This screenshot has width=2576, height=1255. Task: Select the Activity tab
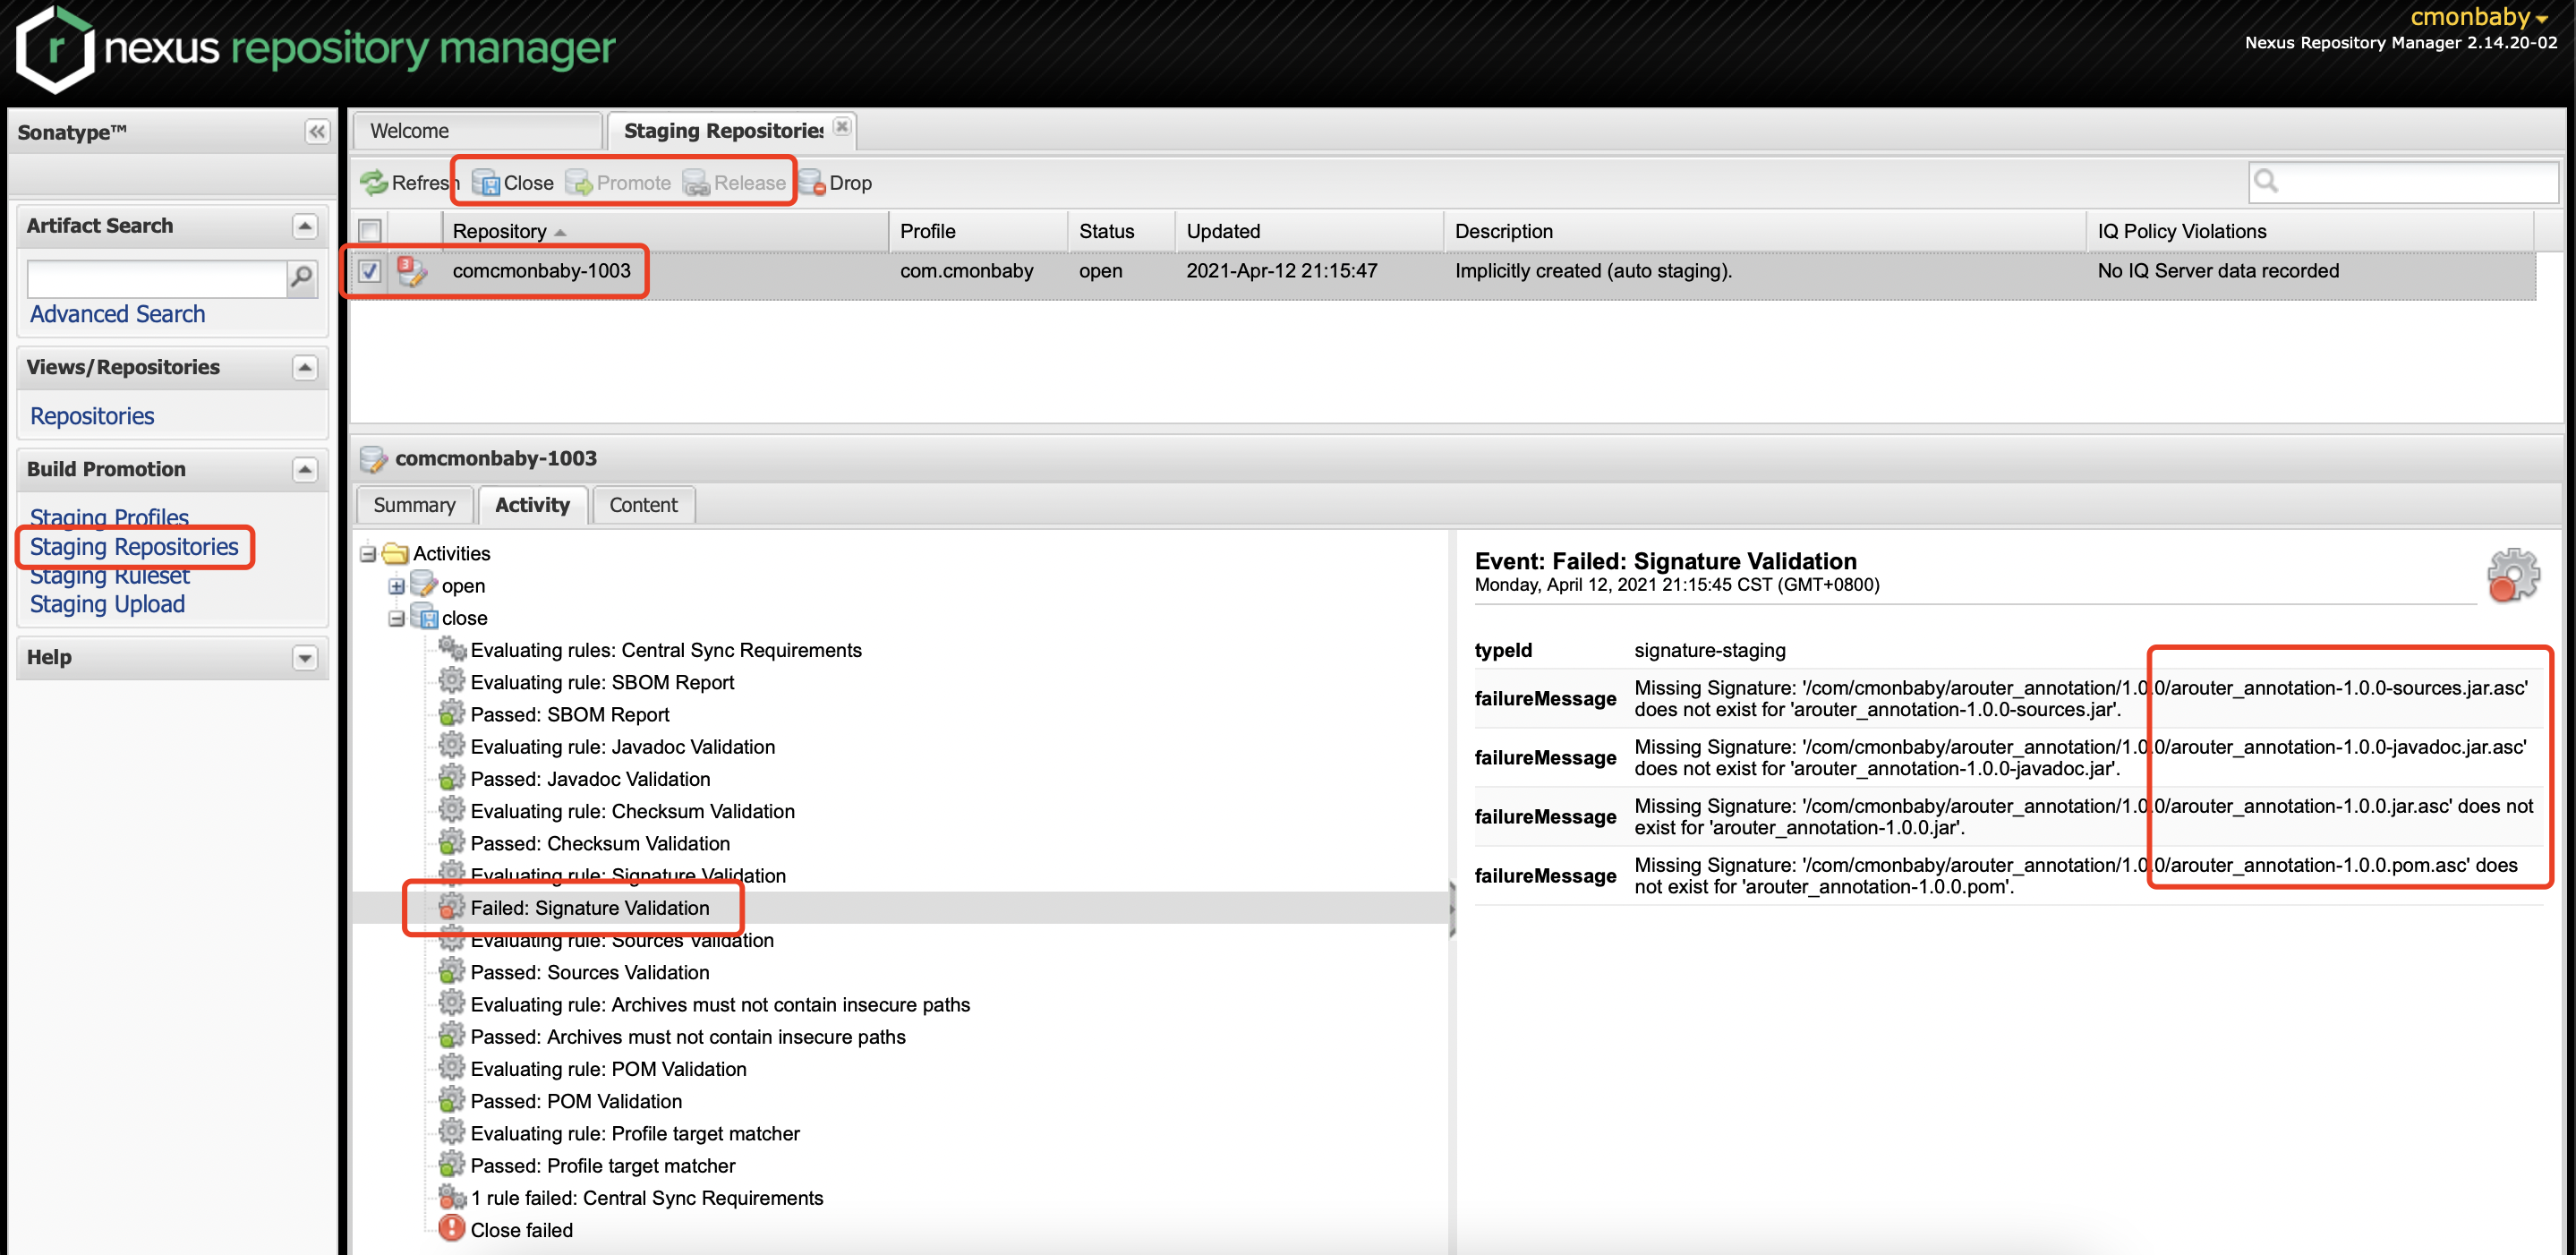pos(532,505)
